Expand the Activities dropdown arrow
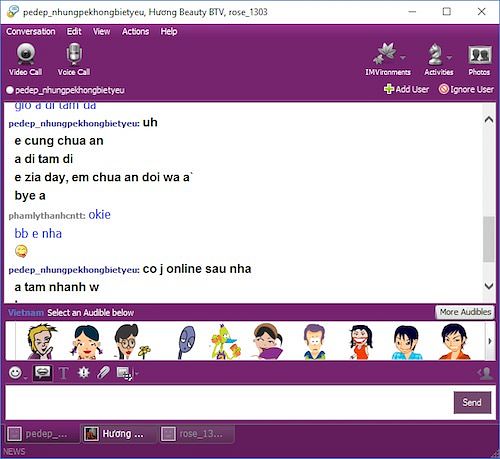The image size is (500, 459). coord(449,58)
